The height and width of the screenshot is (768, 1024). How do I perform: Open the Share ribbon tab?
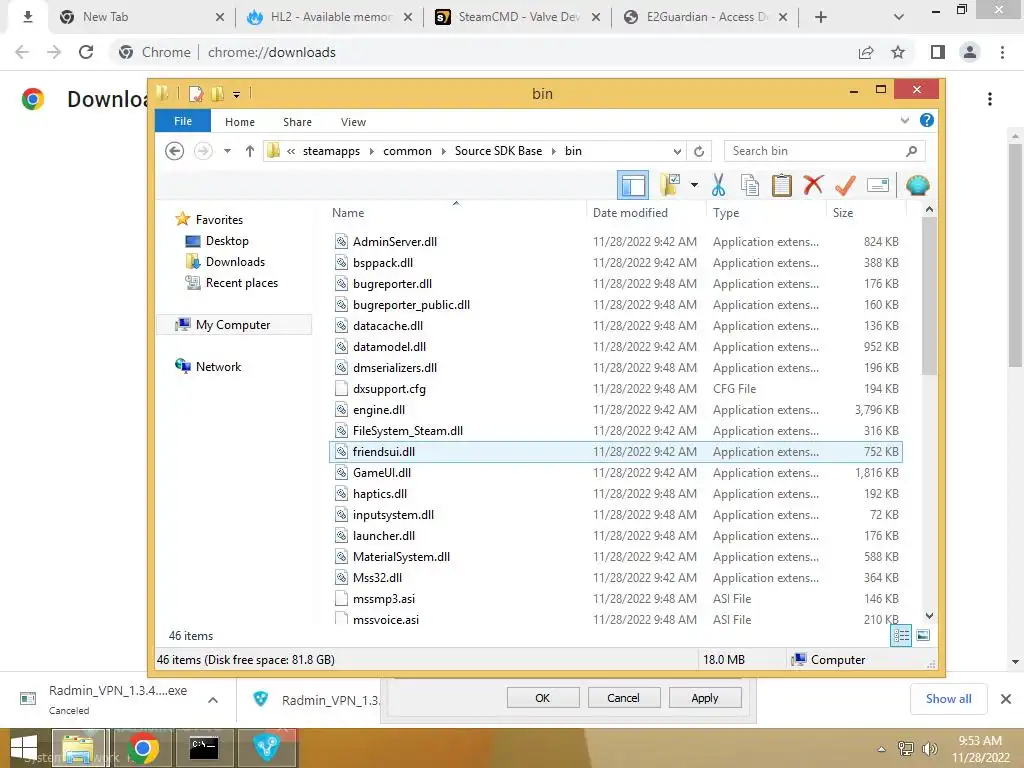297,122
